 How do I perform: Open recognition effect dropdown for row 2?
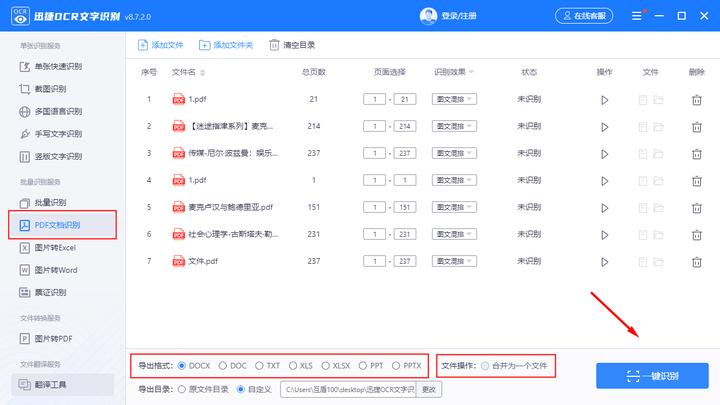click(x=454, y=126)
